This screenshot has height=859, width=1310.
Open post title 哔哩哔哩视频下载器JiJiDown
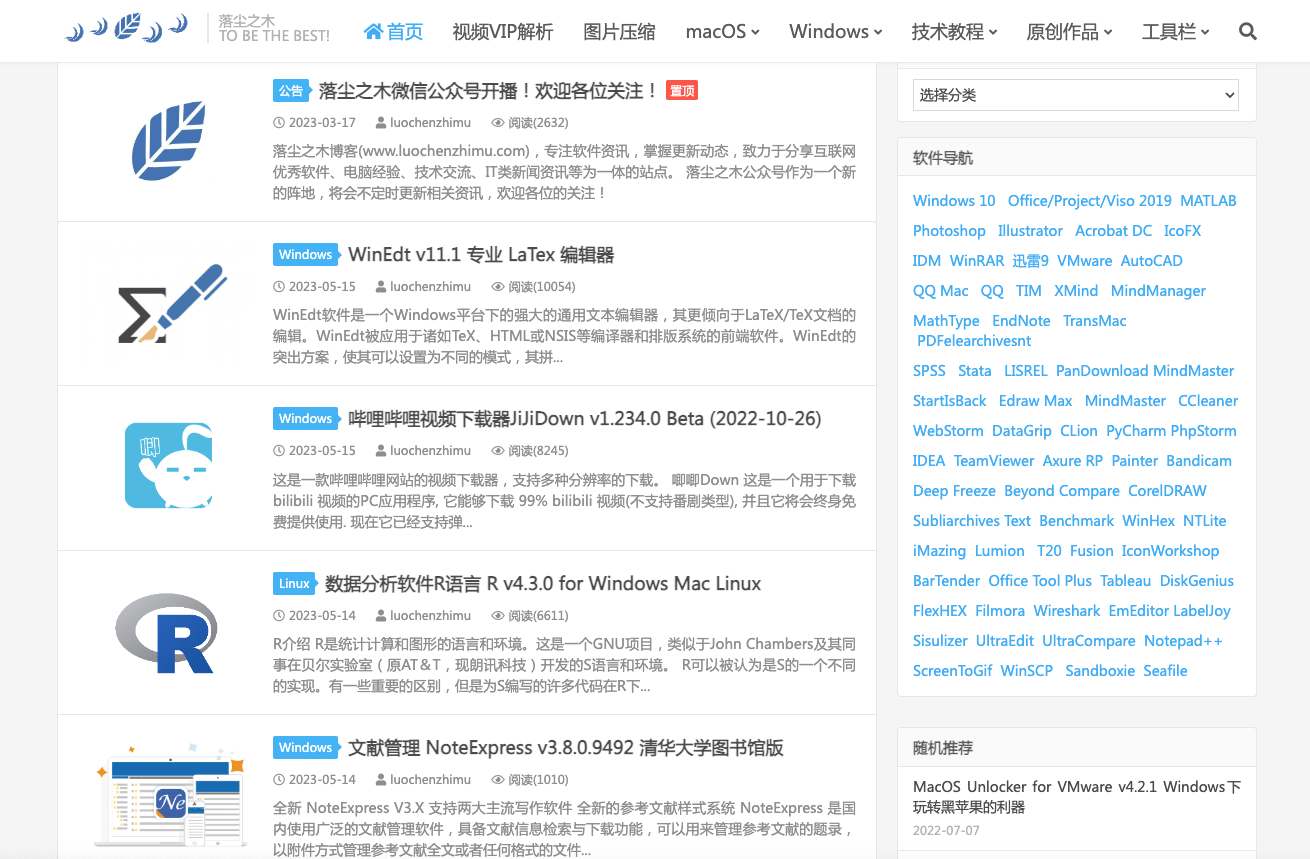(x=585, y=419)
